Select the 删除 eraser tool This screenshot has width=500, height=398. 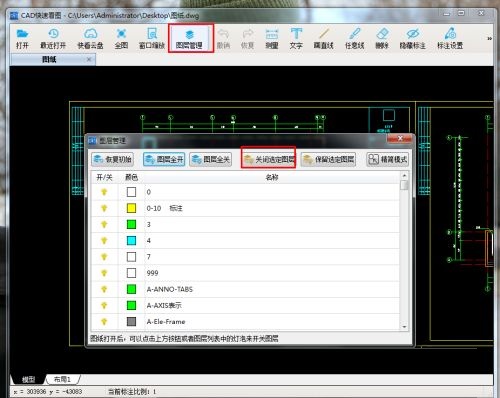[x=382, y=38]
